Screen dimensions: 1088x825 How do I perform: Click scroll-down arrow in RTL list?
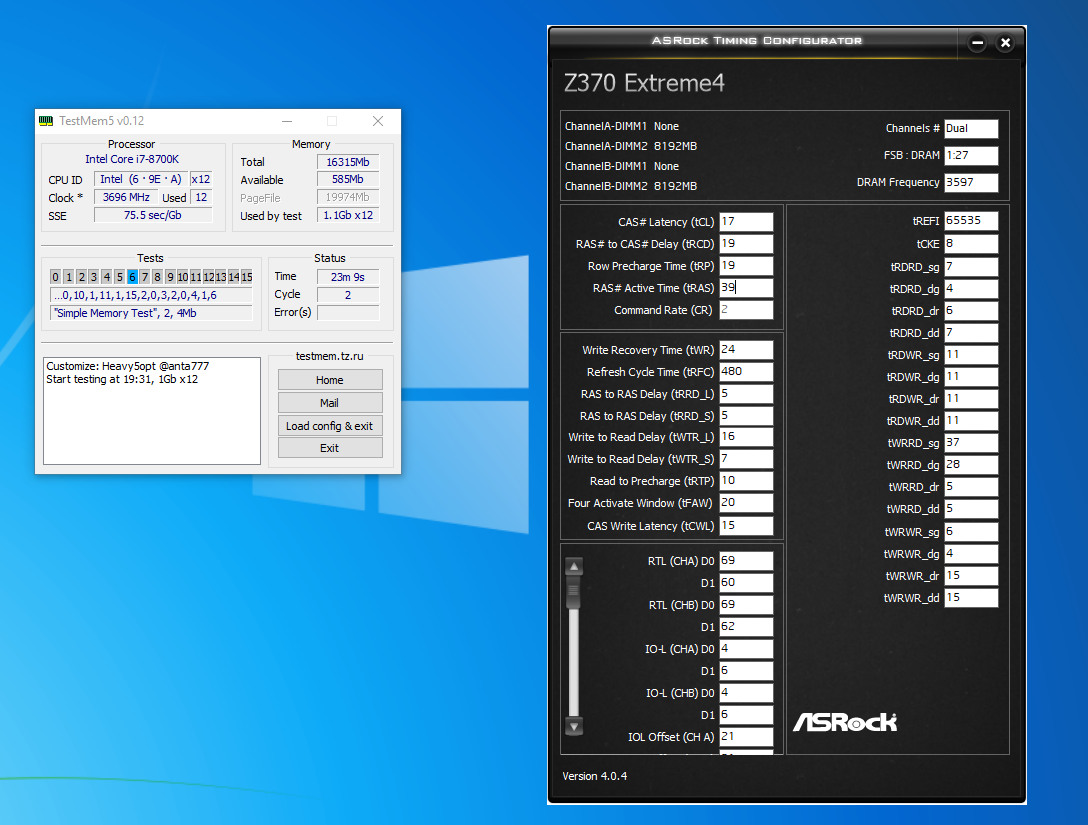pos(574,726)
